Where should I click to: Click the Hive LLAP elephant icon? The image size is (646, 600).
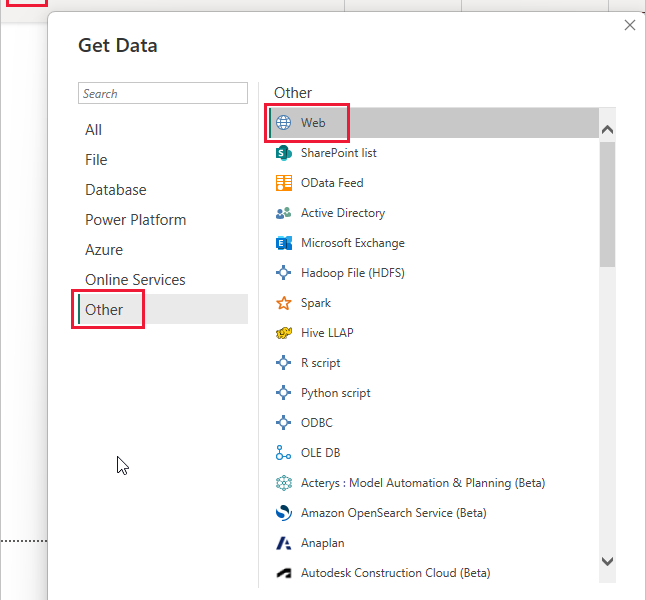point(283,333)
